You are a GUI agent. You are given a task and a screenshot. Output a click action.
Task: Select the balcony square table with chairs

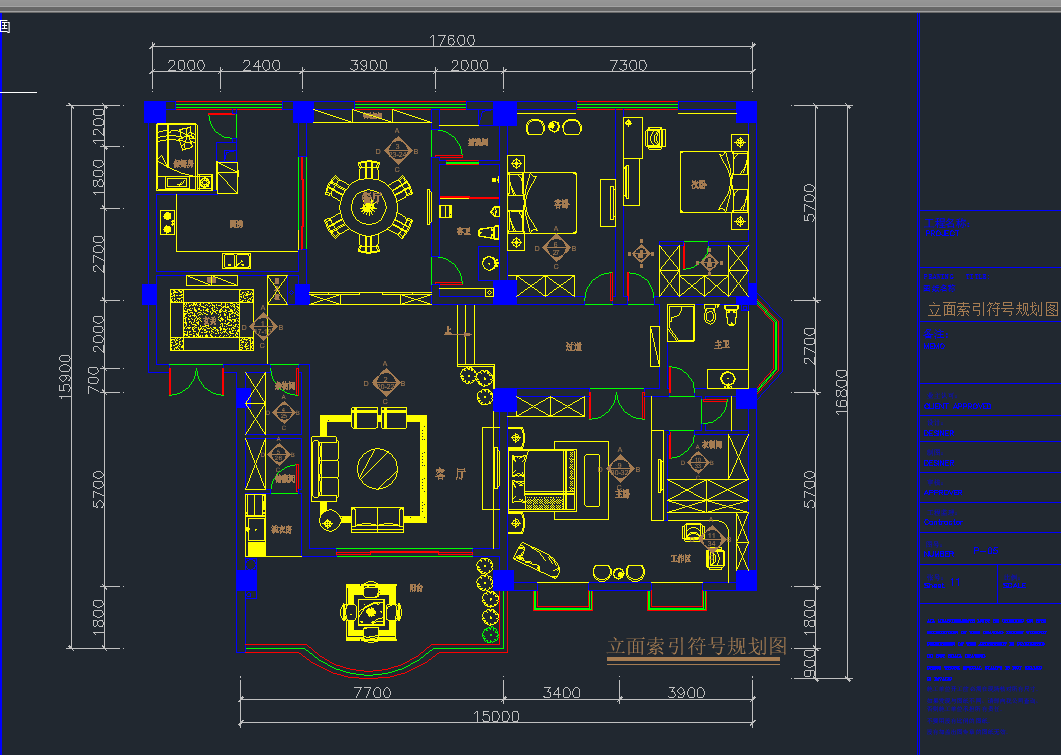tap(370, 611)
